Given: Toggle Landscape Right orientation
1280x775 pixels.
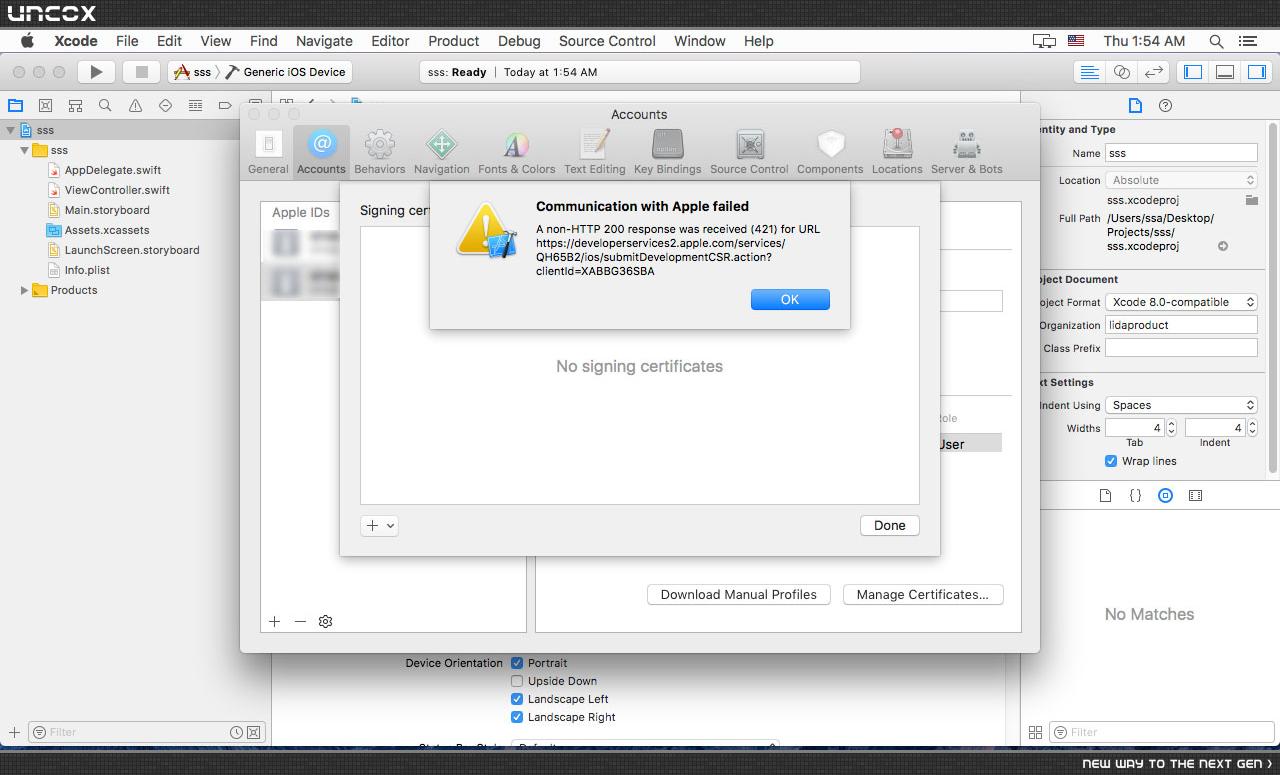Looking at the screenshot, I should click(x=517, y=717).
